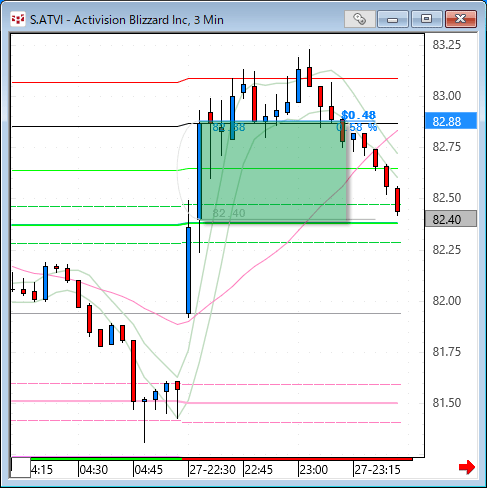
Task: Click the window title S.ATVI text
Action: point(46,20)
